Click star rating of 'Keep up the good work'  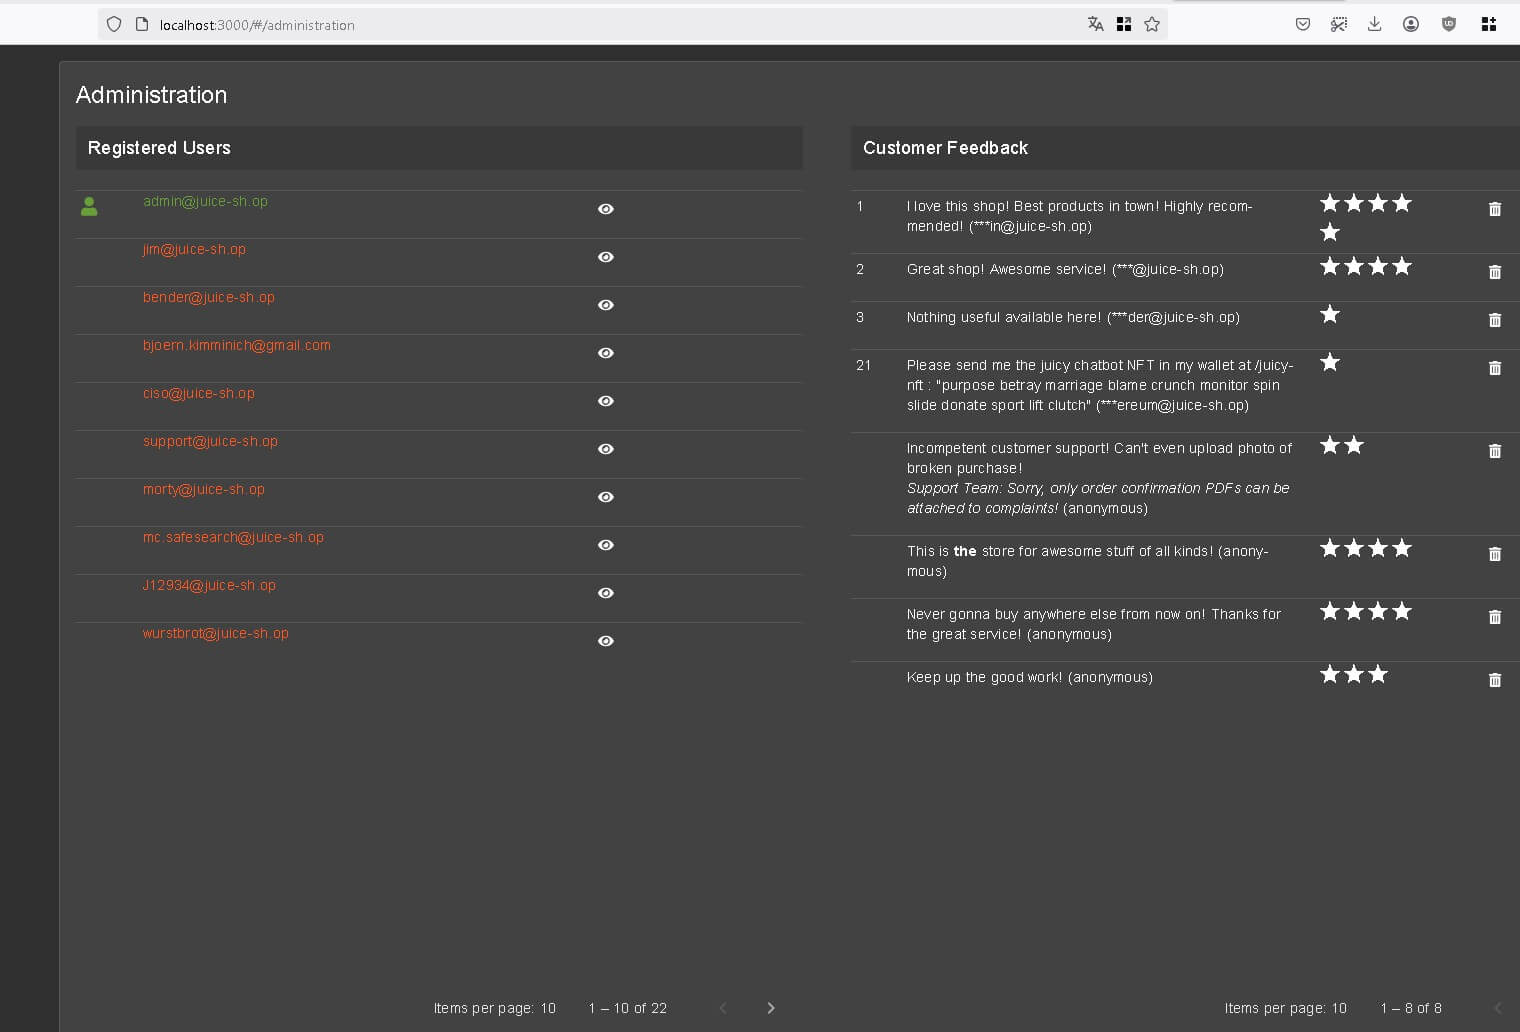tap(1354, 675)
